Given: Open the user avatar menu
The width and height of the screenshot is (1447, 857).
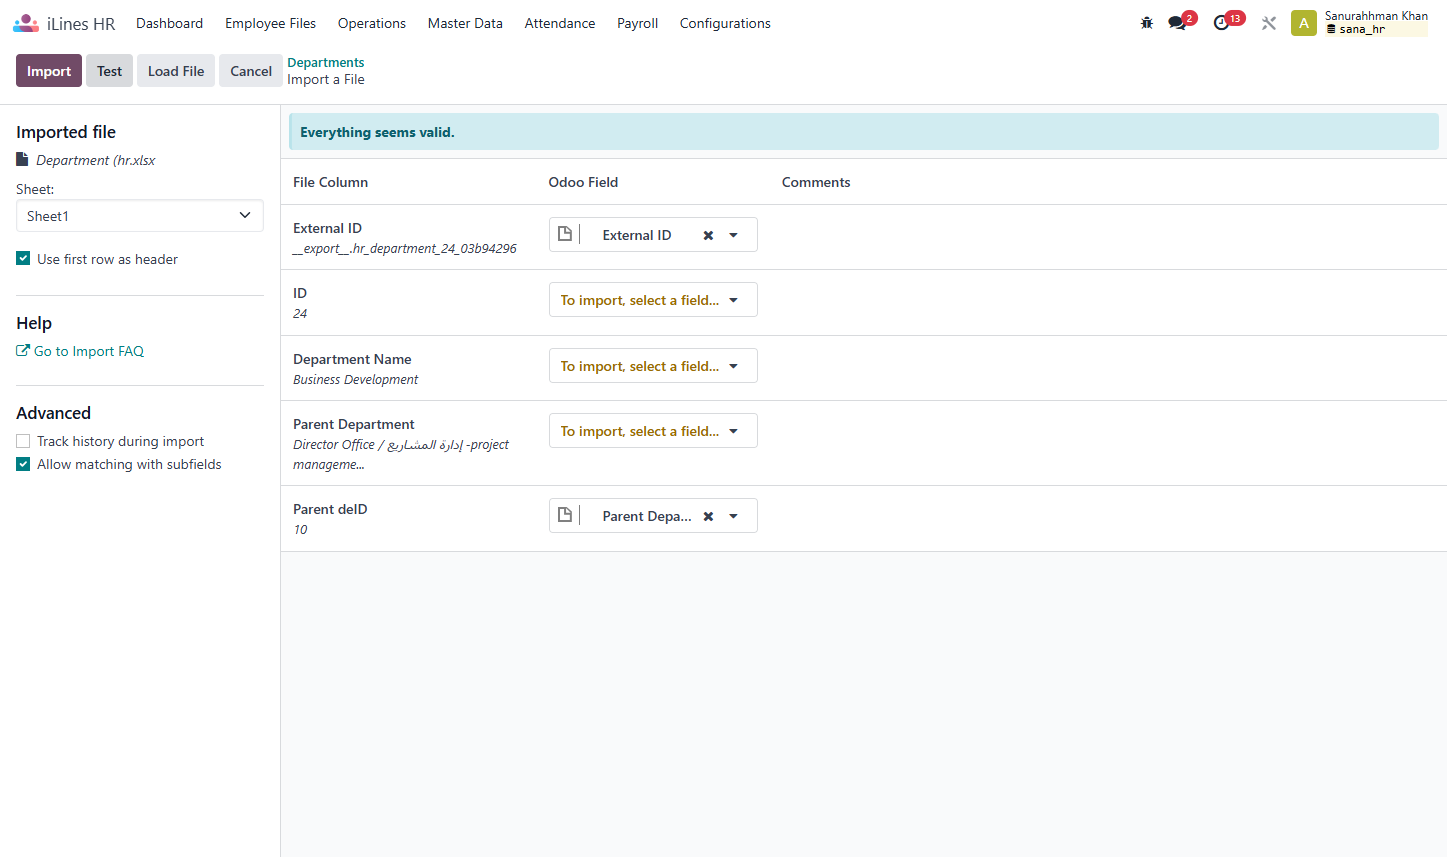Looking at the screenshot, I should pos(1304,23).
